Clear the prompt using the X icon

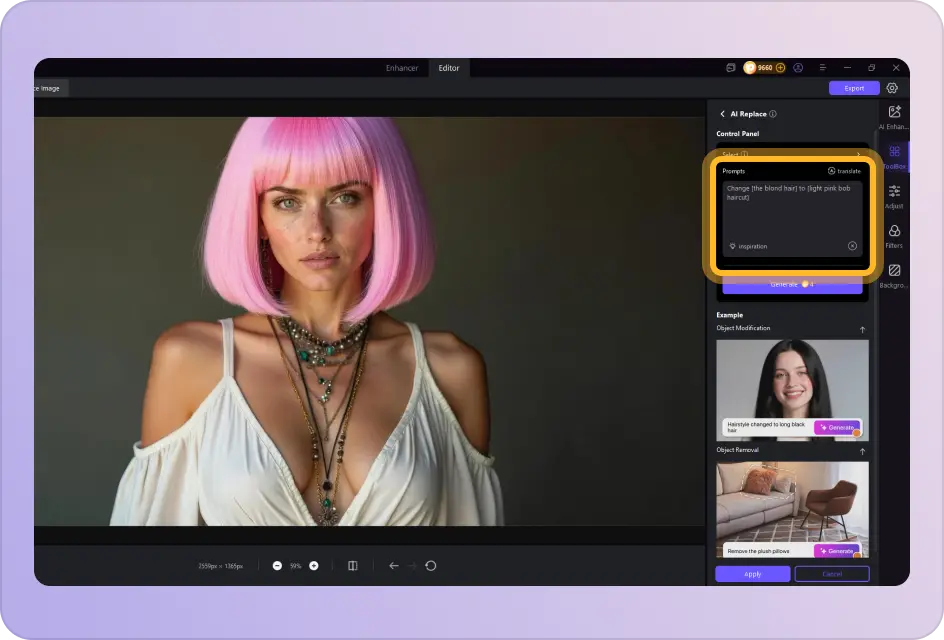(851, 246)
